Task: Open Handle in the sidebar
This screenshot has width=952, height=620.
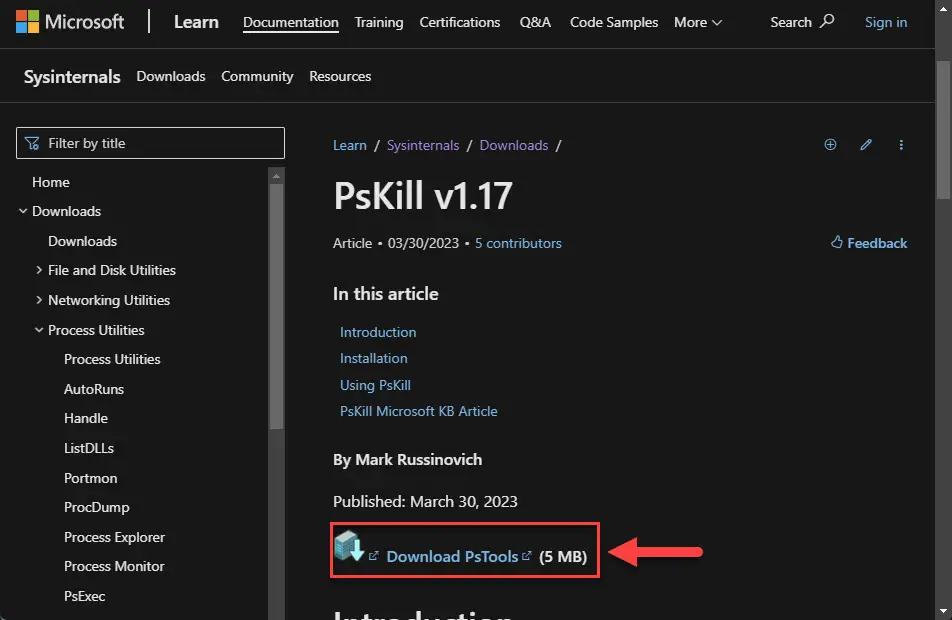Action: pyautogui.click(x=86, y=418)
